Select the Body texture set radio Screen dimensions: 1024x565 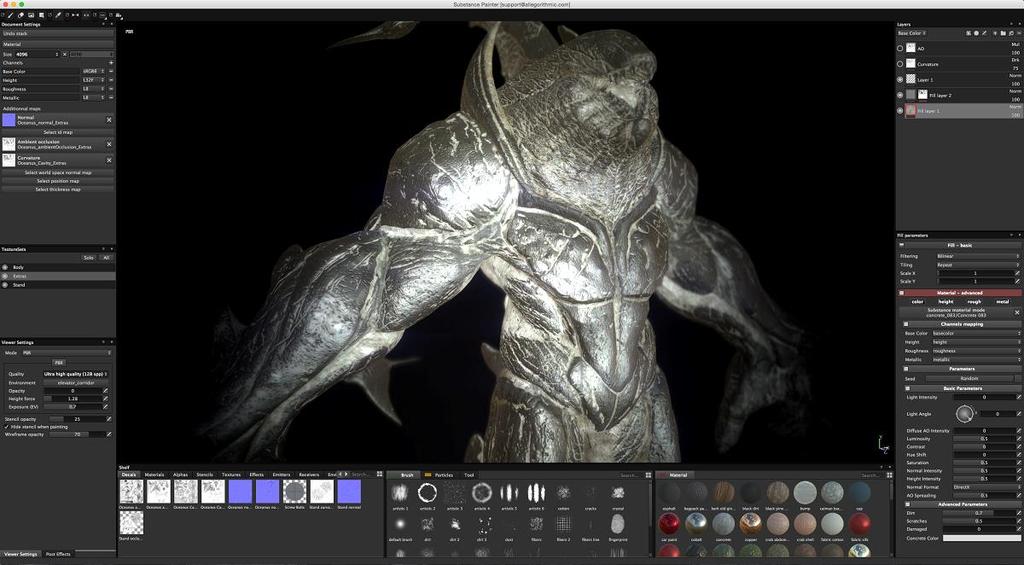5,267
